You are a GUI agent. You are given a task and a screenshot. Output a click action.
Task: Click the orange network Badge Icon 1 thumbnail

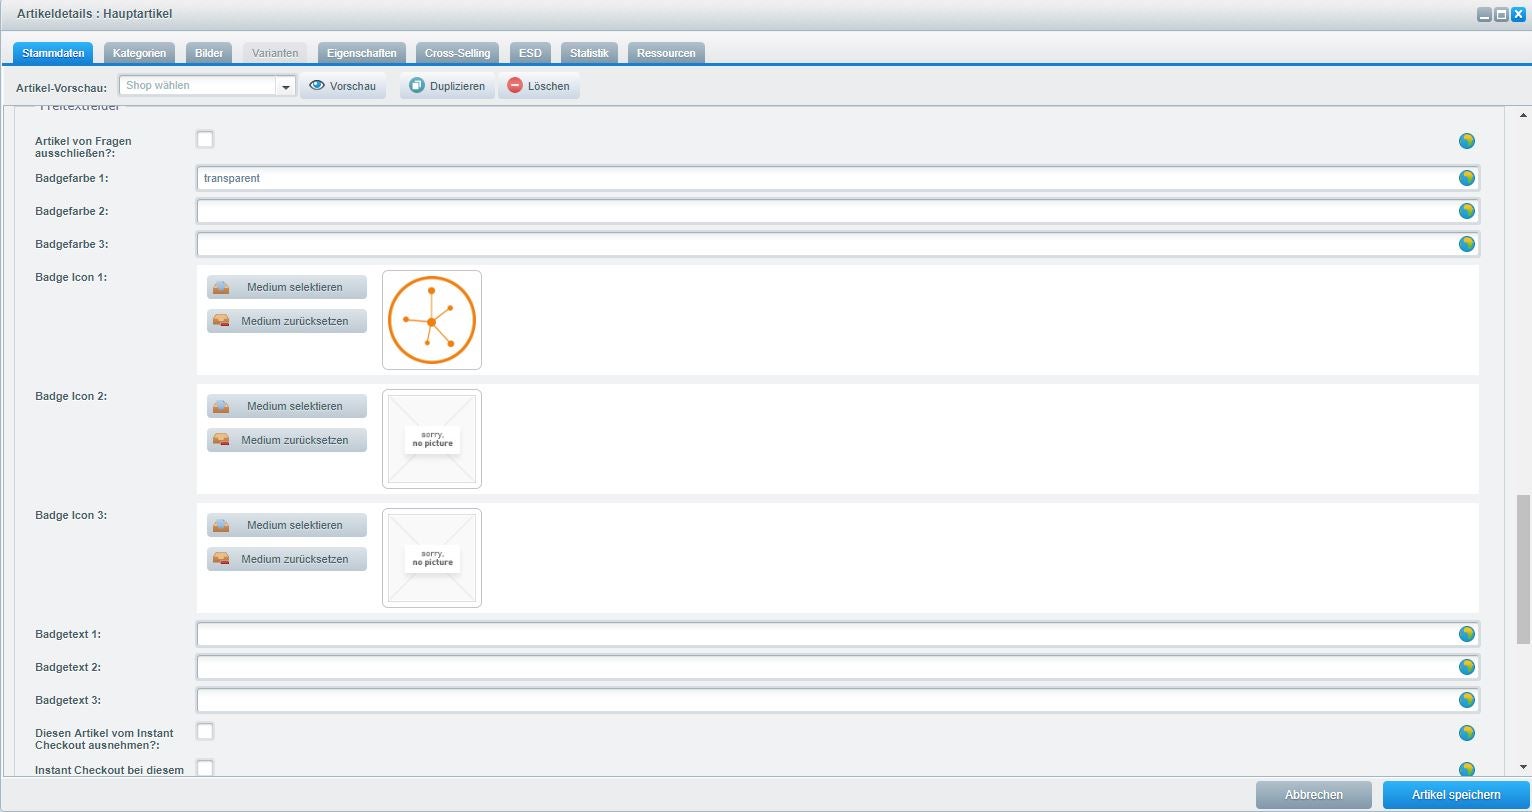[x=432, y=320]
